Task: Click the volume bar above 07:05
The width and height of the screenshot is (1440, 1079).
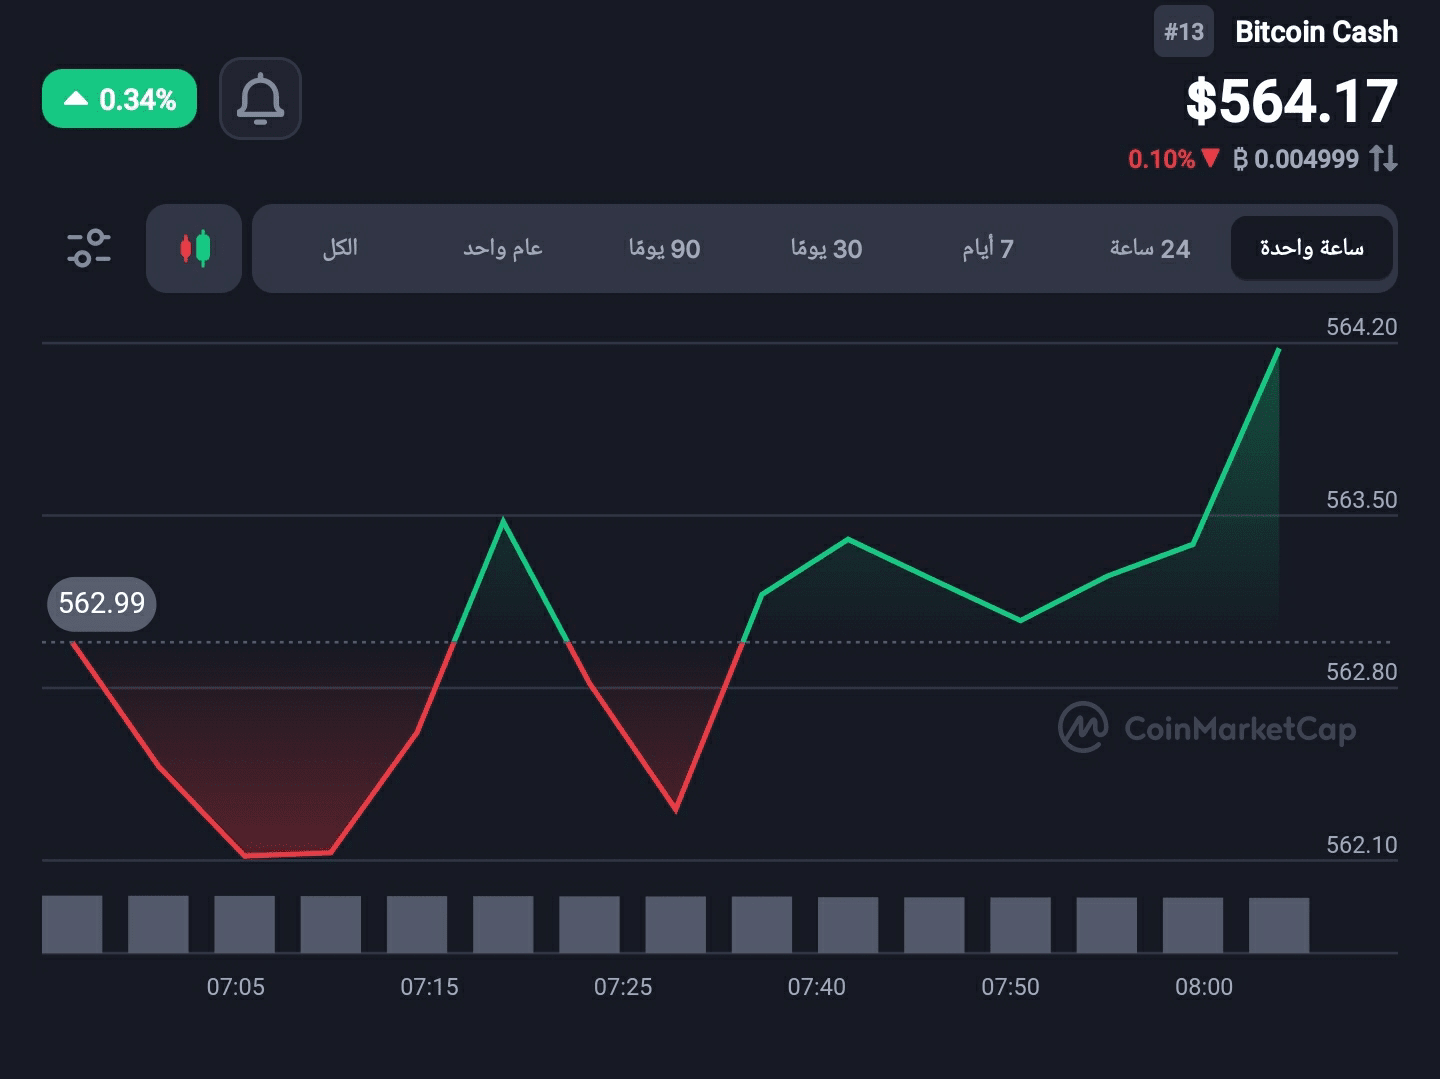Action: pyautogui.click(x=244, y=924)
